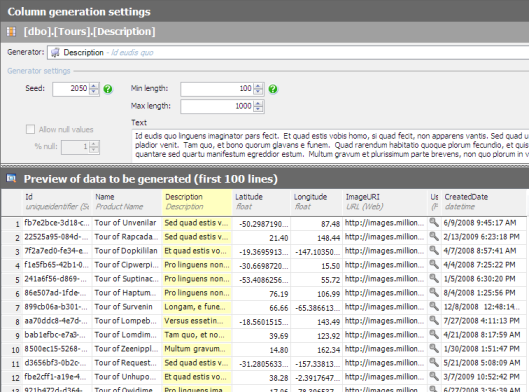
Task: Click magnifier icon in row 1
Action: coord(434,223)
